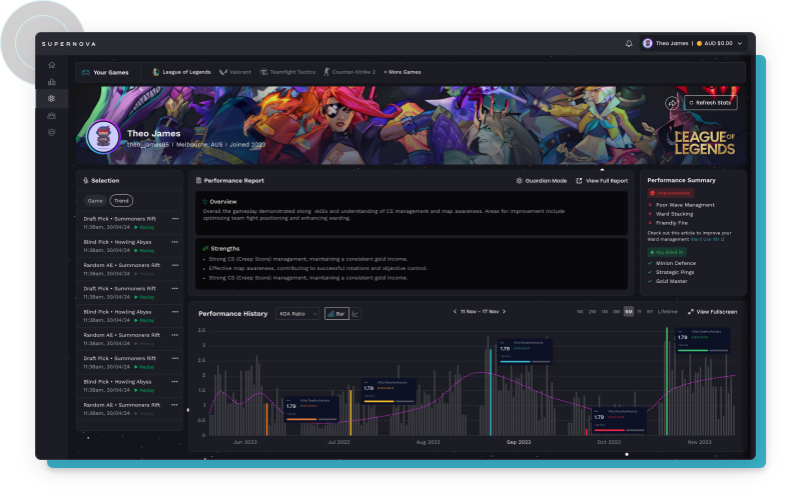Set history range to 2W
796x504 pixels.
click(592, 312)
